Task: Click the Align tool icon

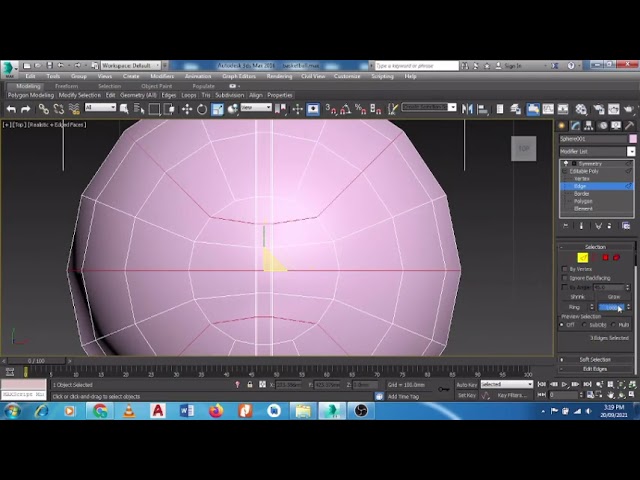Action: pyautogui.click(x=482, y=109)
